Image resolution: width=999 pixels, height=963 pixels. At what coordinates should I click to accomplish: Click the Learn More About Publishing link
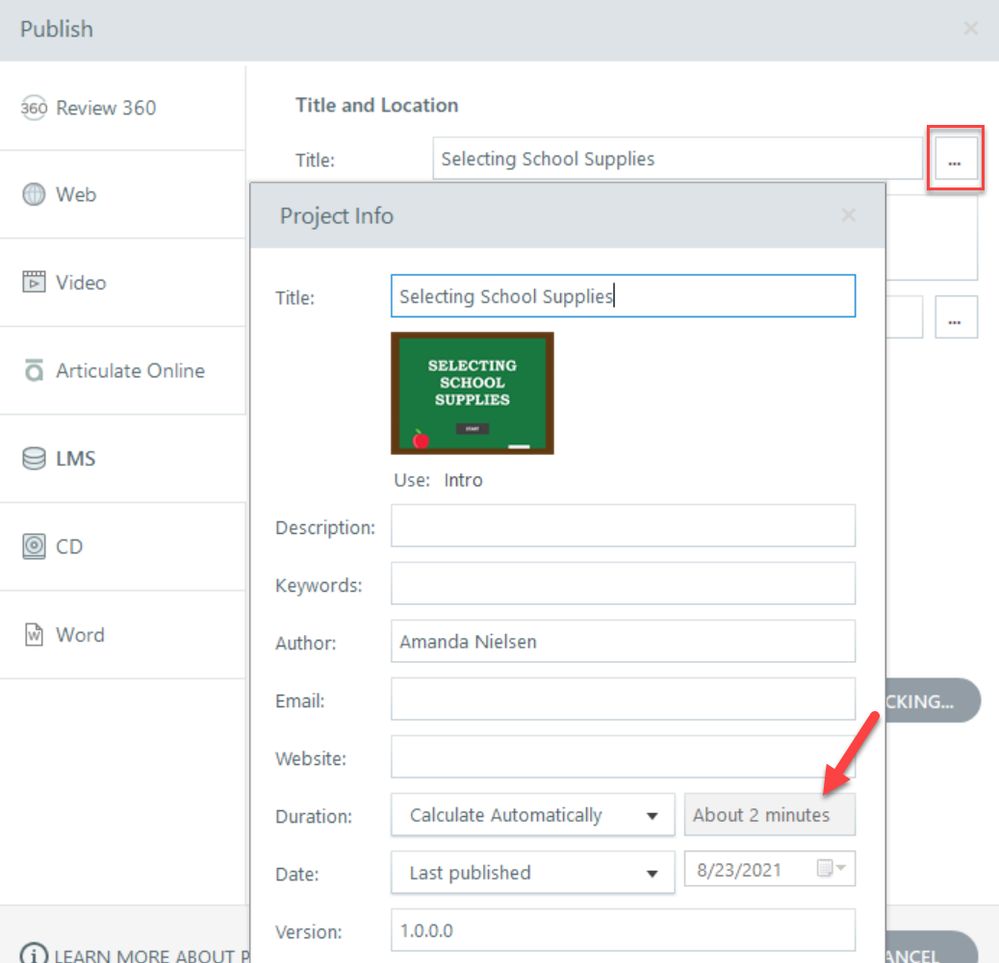click(152, 955)
